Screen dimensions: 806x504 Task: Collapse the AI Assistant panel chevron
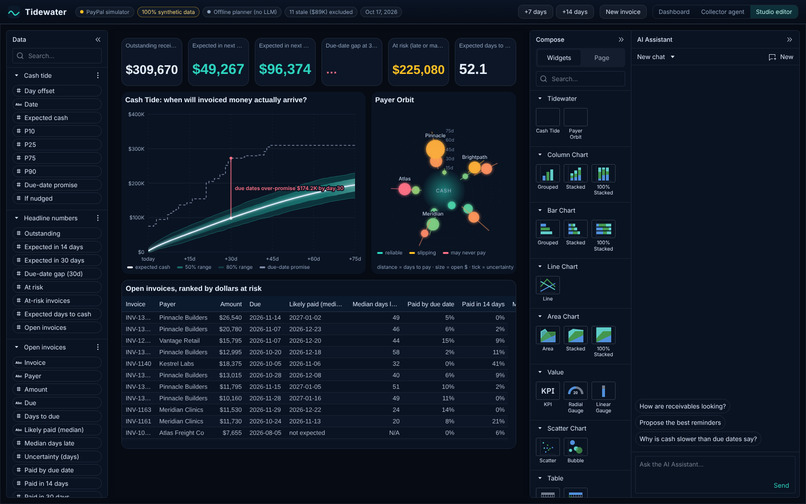[x=789, y=40]
